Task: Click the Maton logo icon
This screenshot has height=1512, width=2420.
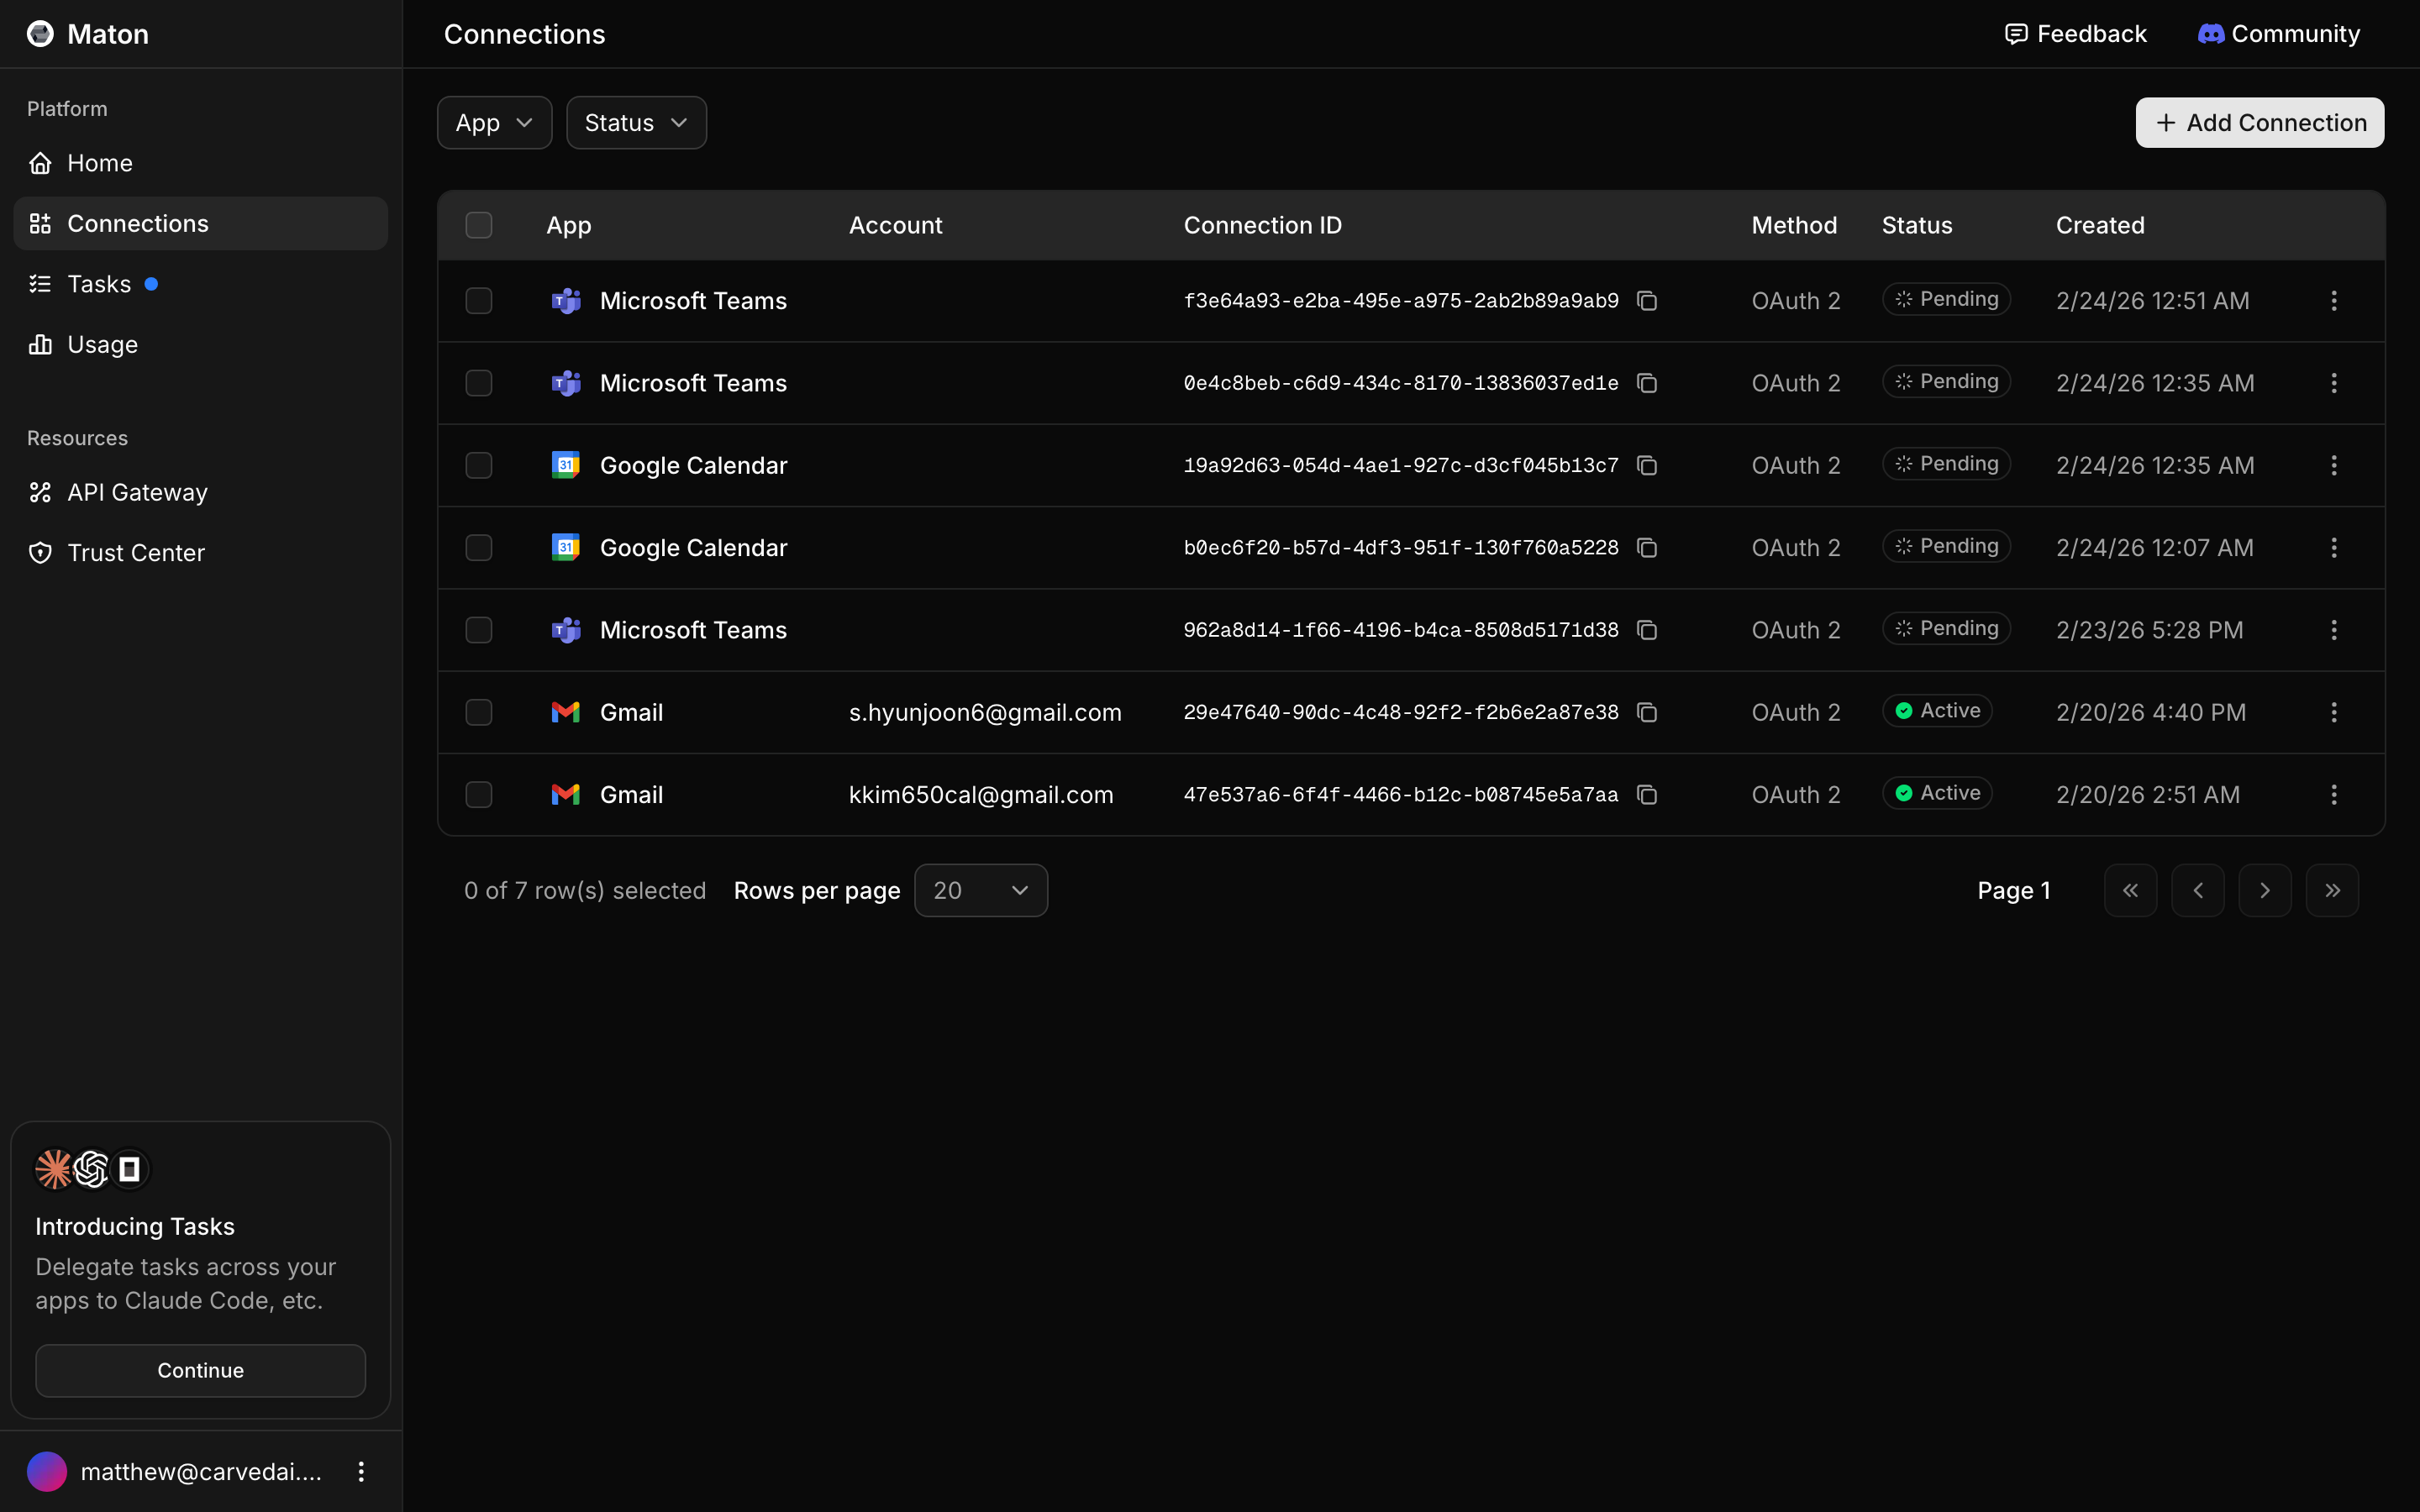Action: (x=40, y=34)
